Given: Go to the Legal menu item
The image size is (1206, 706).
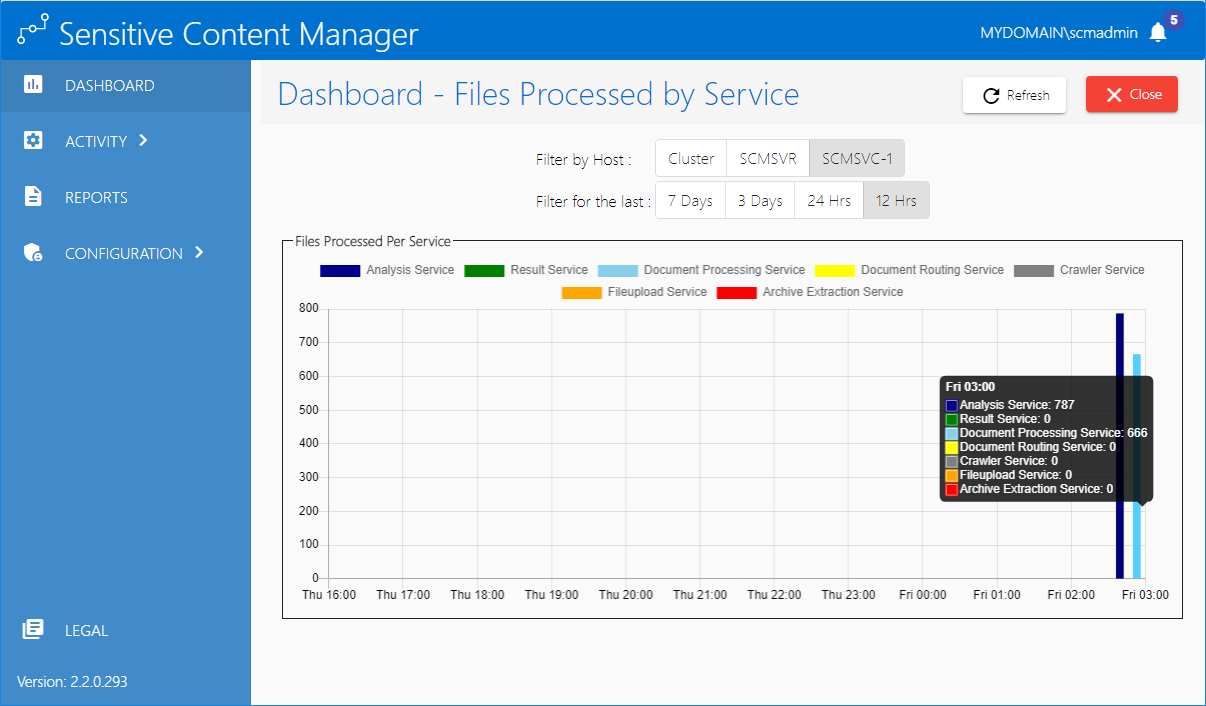Looking at the screenshot, I should 86,630.
